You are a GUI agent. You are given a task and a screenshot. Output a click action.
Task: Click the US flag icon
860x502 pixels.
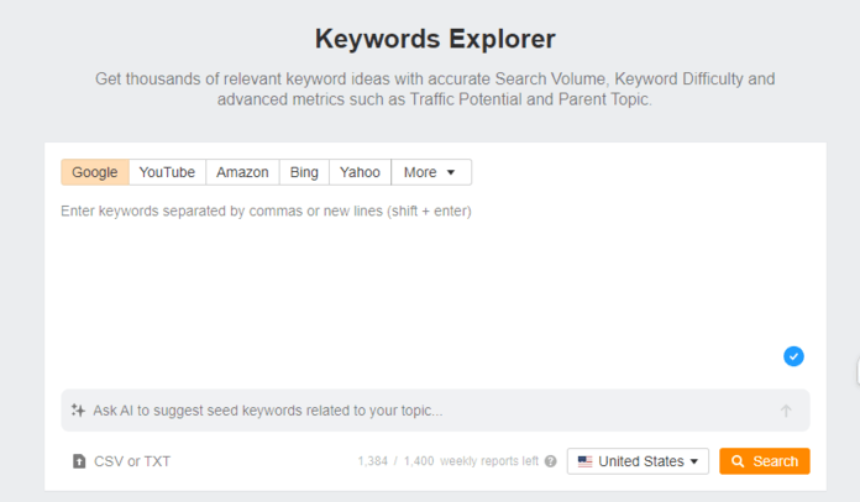(x=585, y=461)
